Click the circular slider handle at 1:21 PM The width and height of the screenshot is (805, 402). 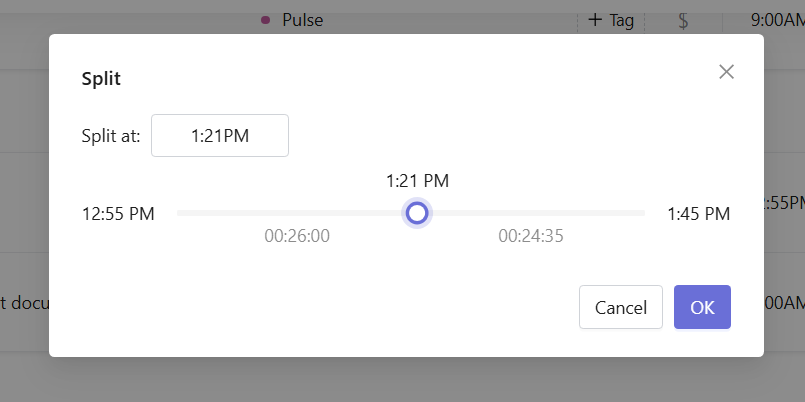(x=417, y=213)
